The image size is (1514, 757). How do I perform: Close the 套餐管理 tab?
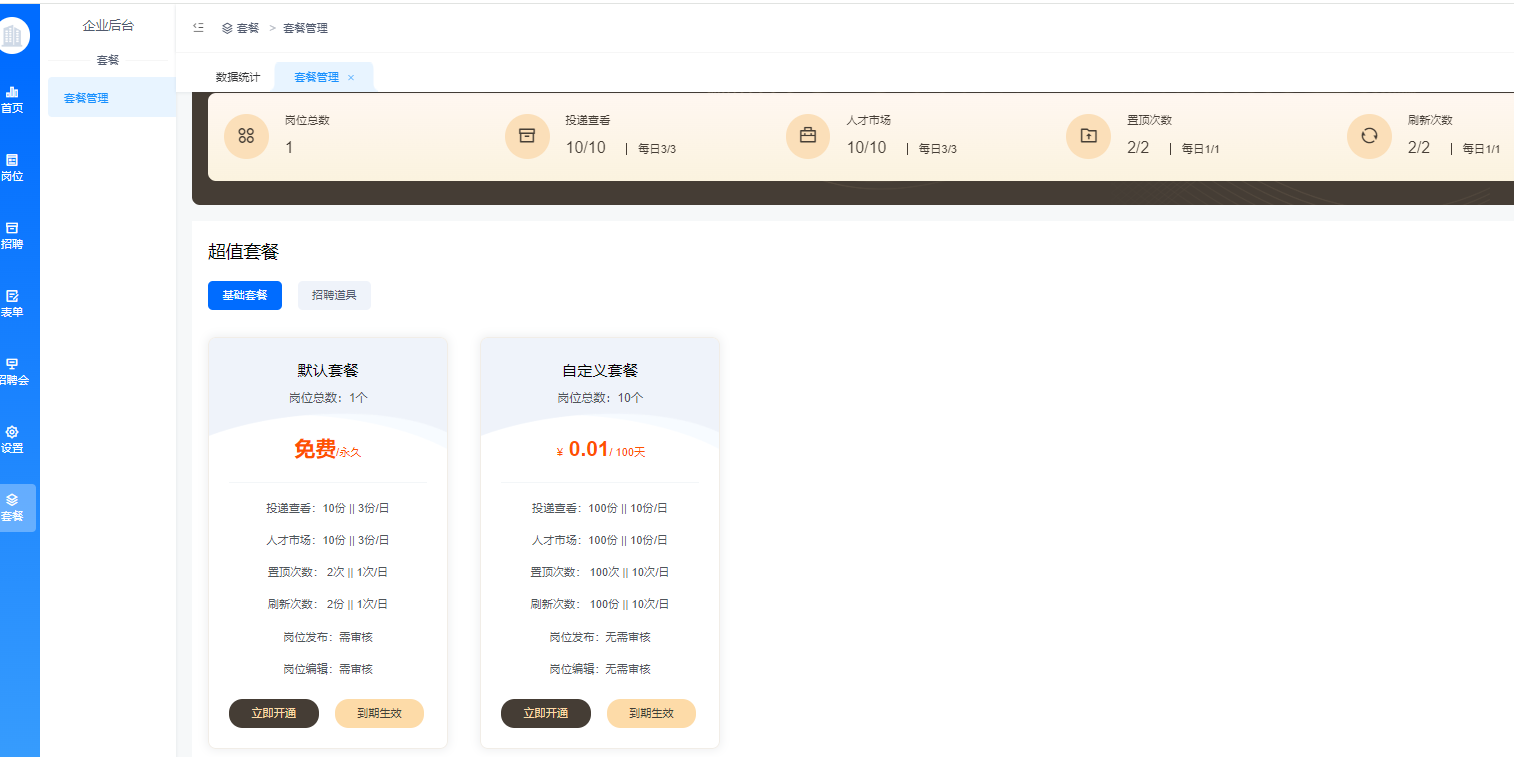(351, 78)
